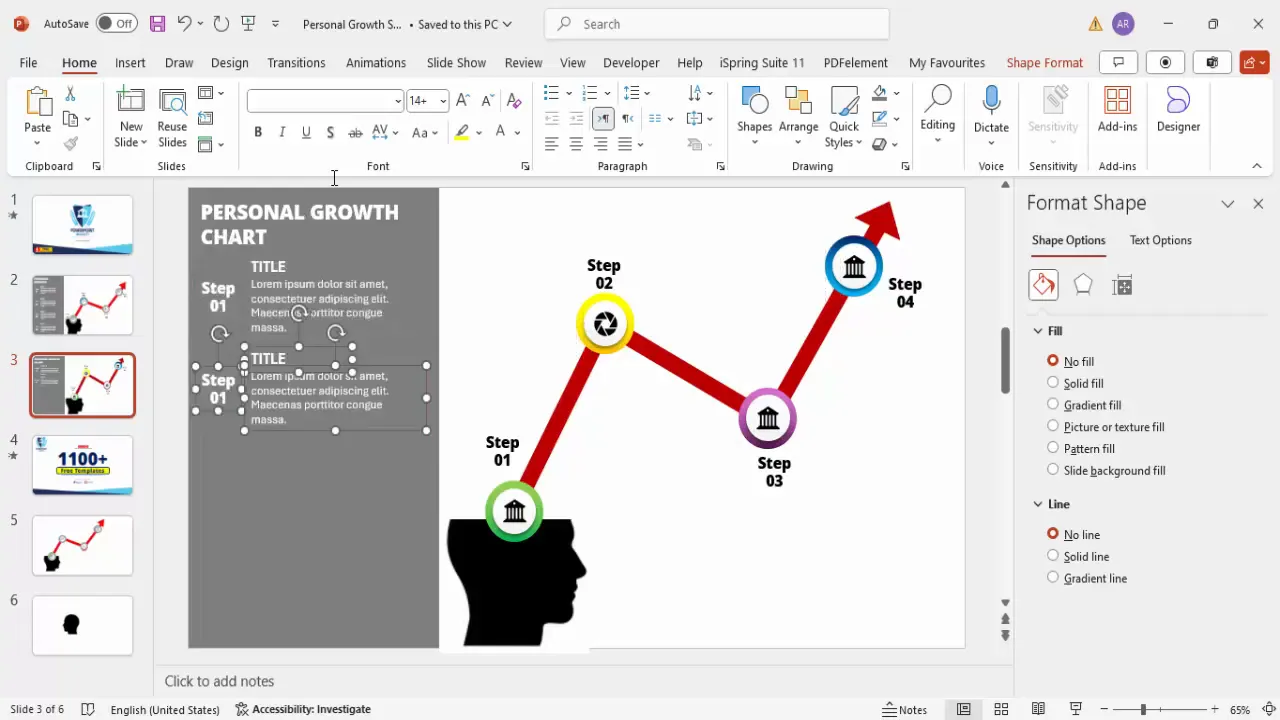The image size is (1280, 720).
Task: Open the Insert tab
Action: pos(130,62)
